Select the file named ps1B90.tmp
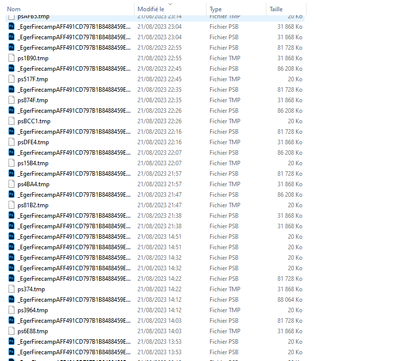This screenshot has width=400, height=361. coord(33,58)
